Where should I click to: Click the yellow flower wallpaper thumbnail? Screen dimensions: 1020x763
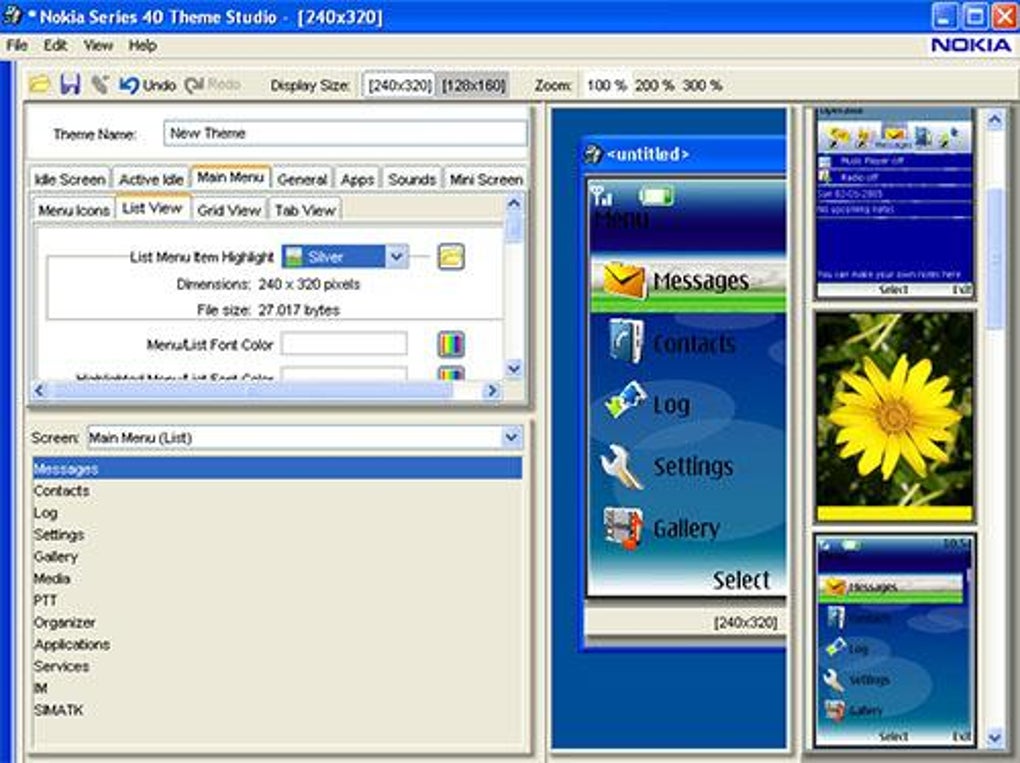894,416
